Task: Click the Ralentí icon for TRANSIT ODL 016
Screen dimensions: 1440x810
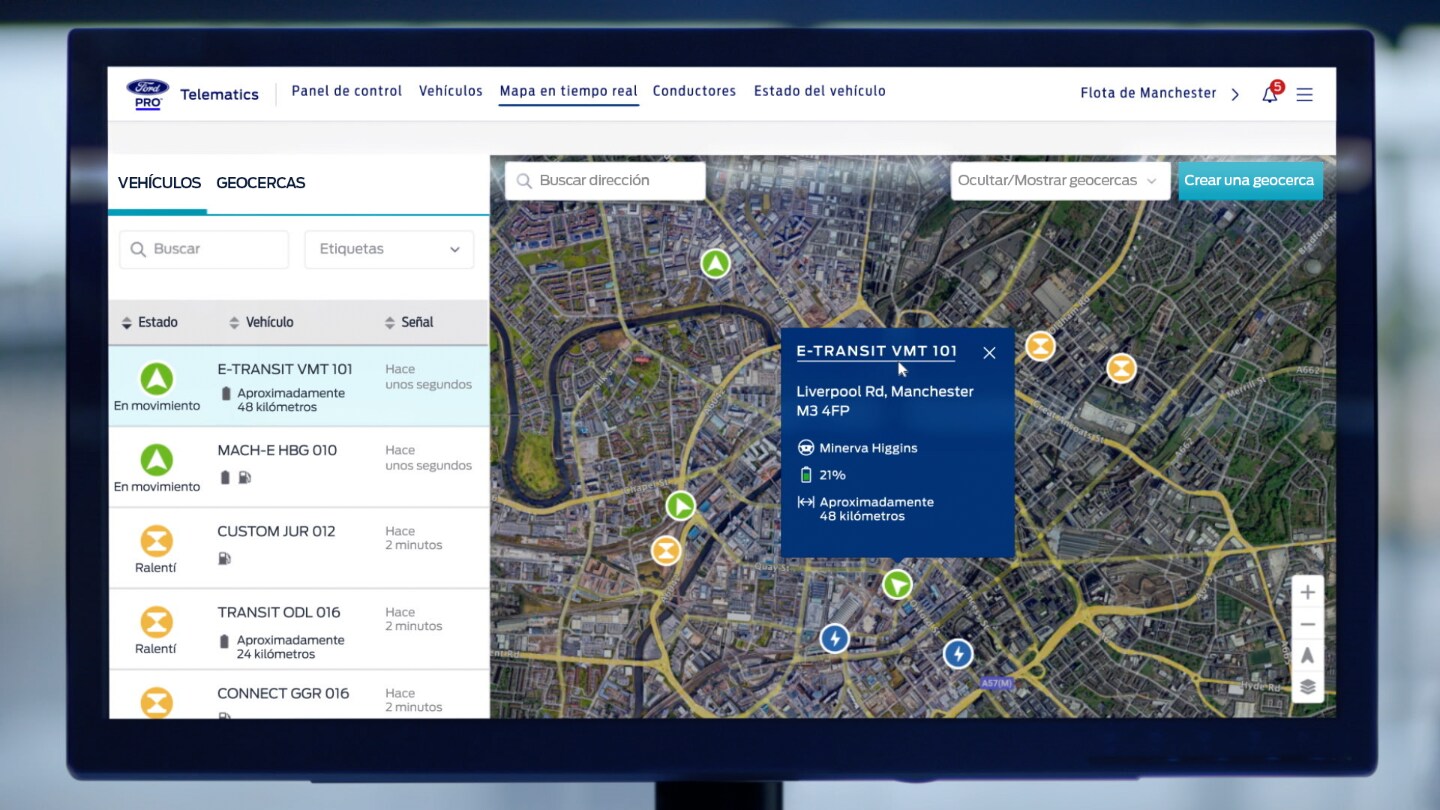Action: (156, 622)
